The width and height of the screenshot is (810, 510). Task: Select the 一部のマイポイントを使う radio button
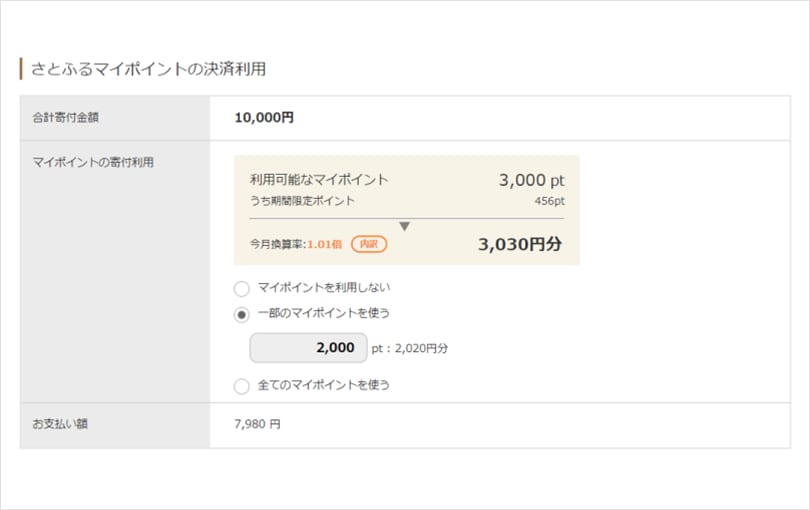pos(241,313)
